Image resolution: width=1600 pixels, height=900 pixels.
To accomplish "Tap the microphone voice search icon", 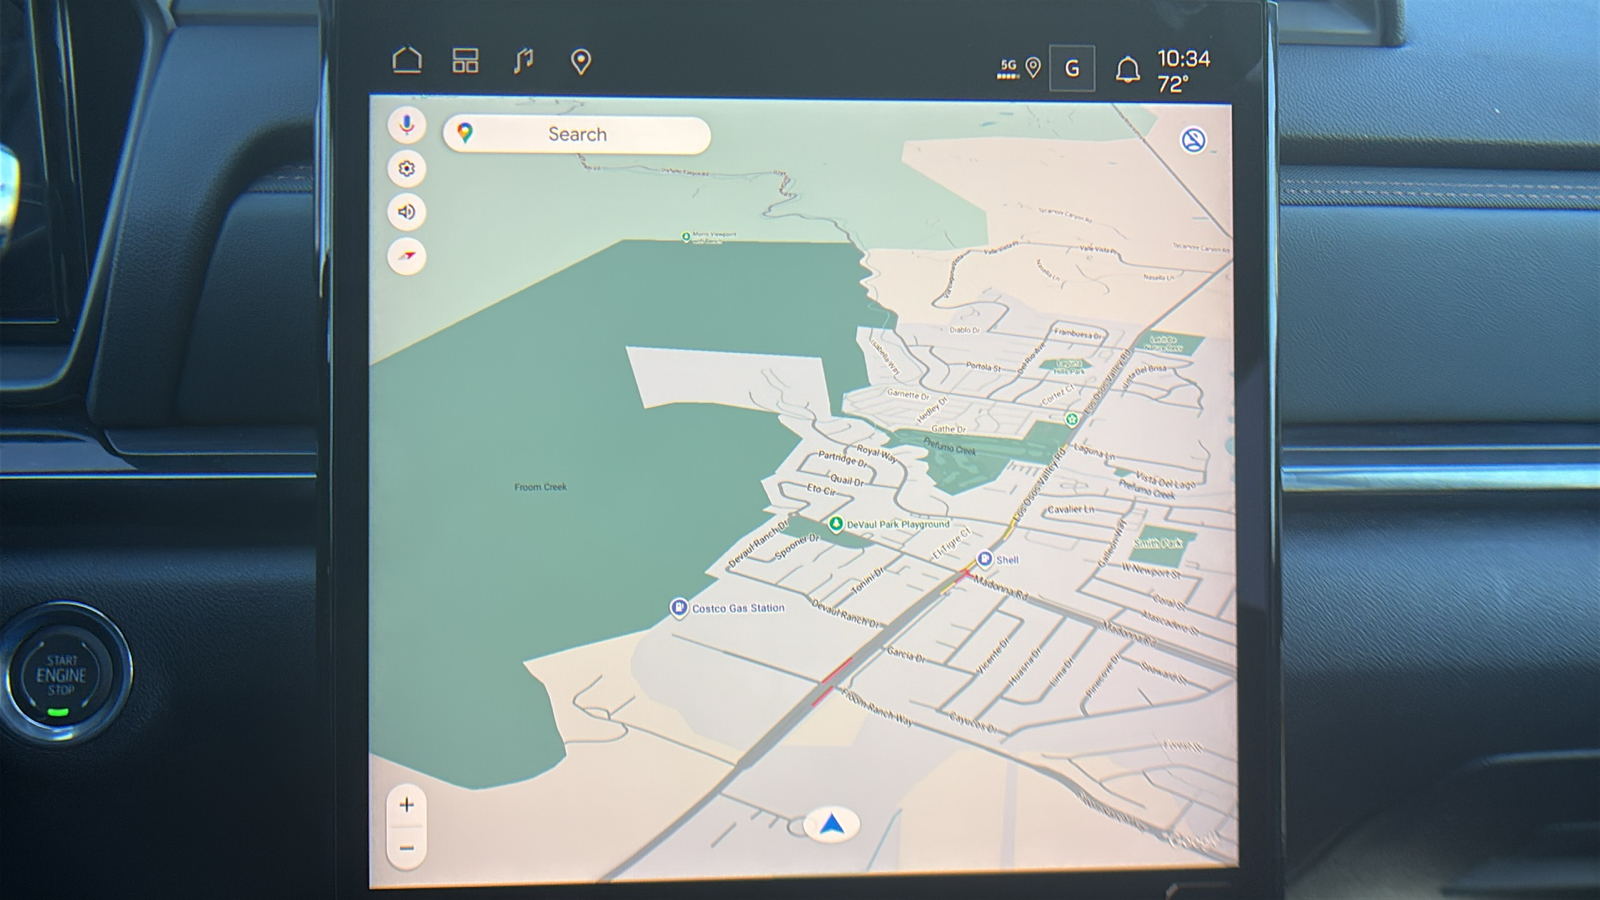I will click(406, 125).
